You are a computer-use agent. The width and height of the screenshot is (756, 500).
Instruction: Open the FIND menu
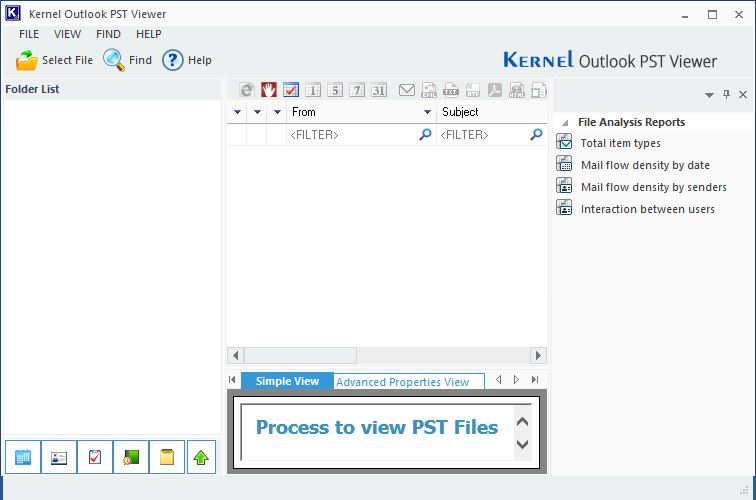[x=108, y=34]
